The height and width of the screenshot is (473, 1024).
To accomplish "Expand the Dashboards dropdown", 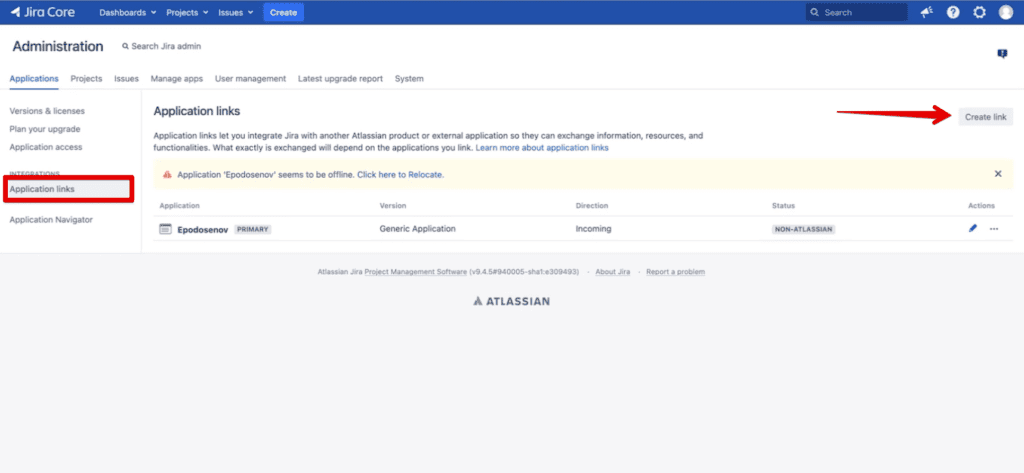I will 128,12.
